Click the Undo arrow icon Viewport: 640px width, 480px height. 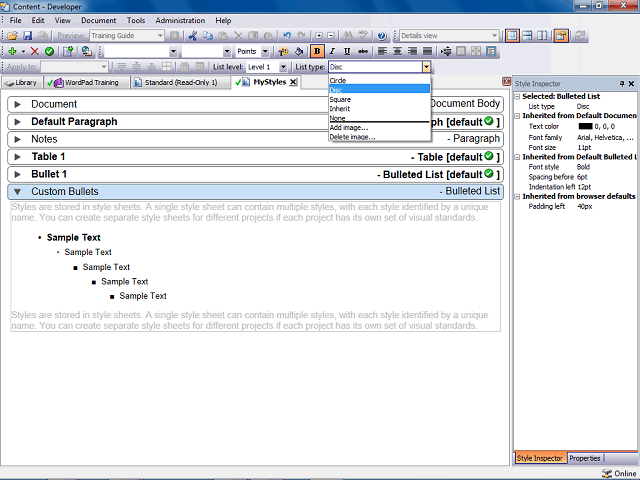[x=287, y=36]
